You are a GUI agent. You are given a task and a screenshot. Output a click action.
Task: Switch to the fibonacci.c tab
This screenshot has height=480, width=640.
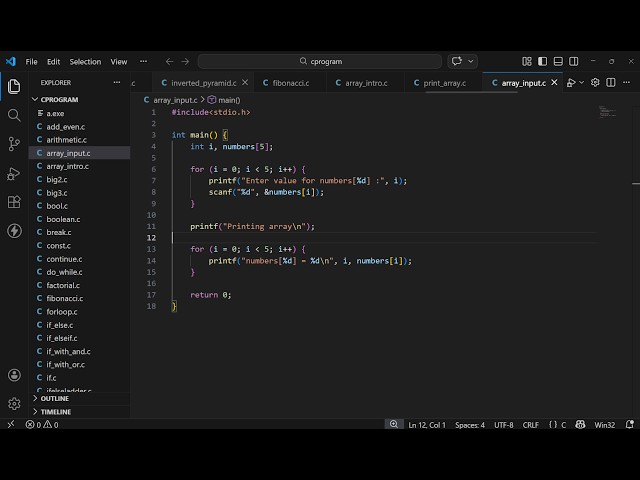pos(289,83)
